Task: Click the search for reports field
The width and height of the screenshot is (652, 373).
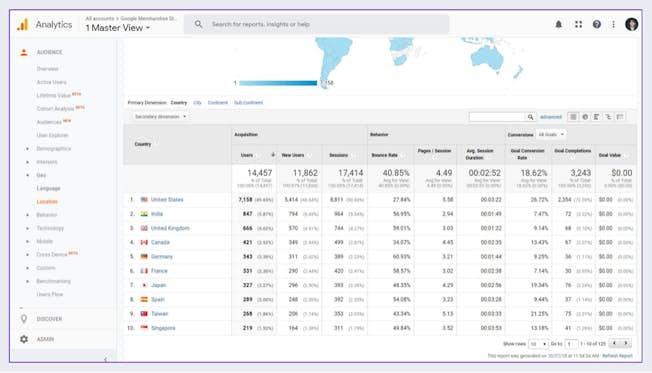Action: pos(316,24)
